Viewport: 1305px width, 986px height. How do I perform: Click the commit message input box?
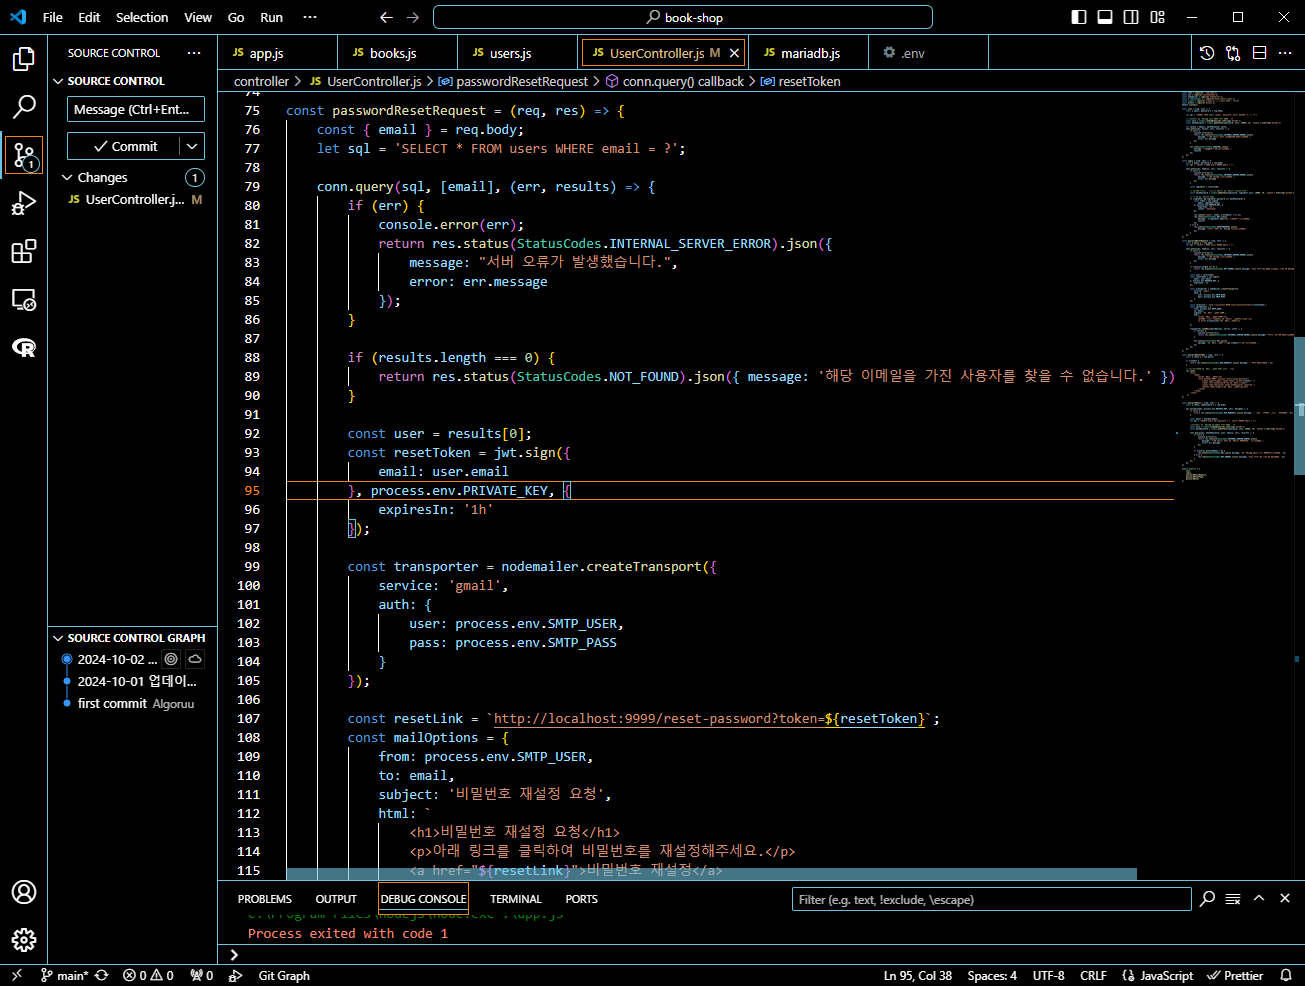click(136, 109)
